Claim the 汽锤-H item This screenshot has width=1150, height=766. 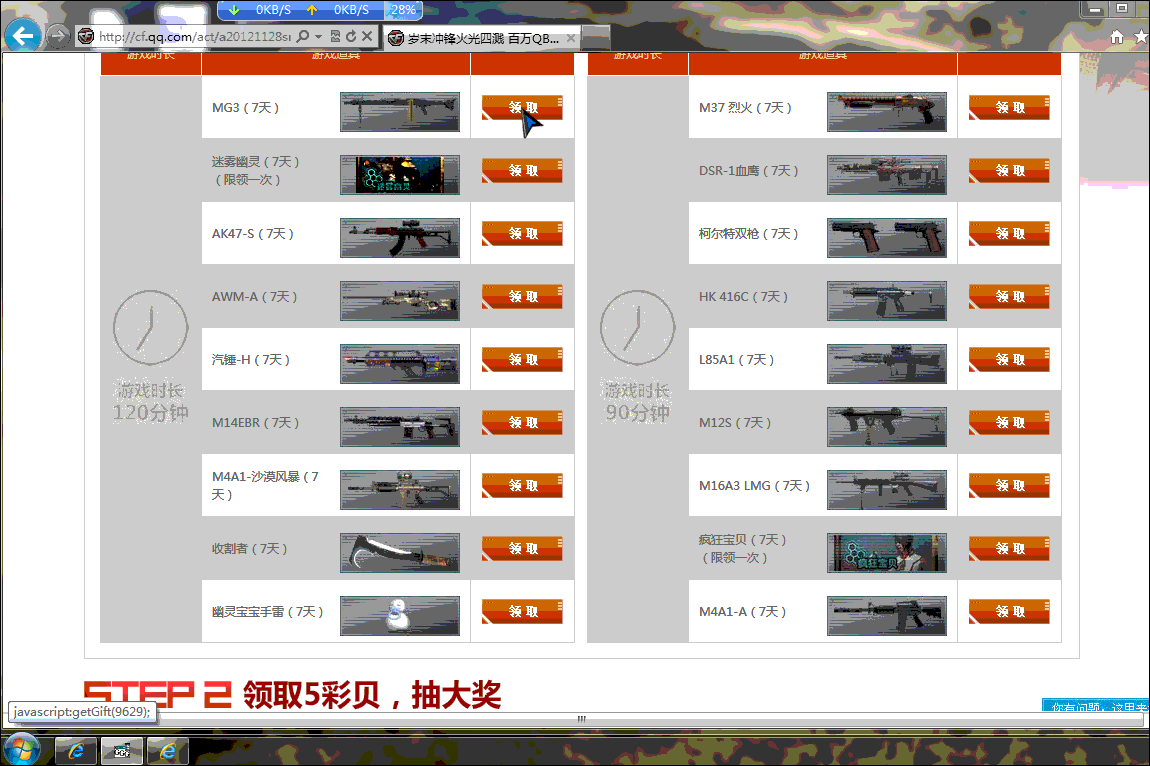coord(522,360)
